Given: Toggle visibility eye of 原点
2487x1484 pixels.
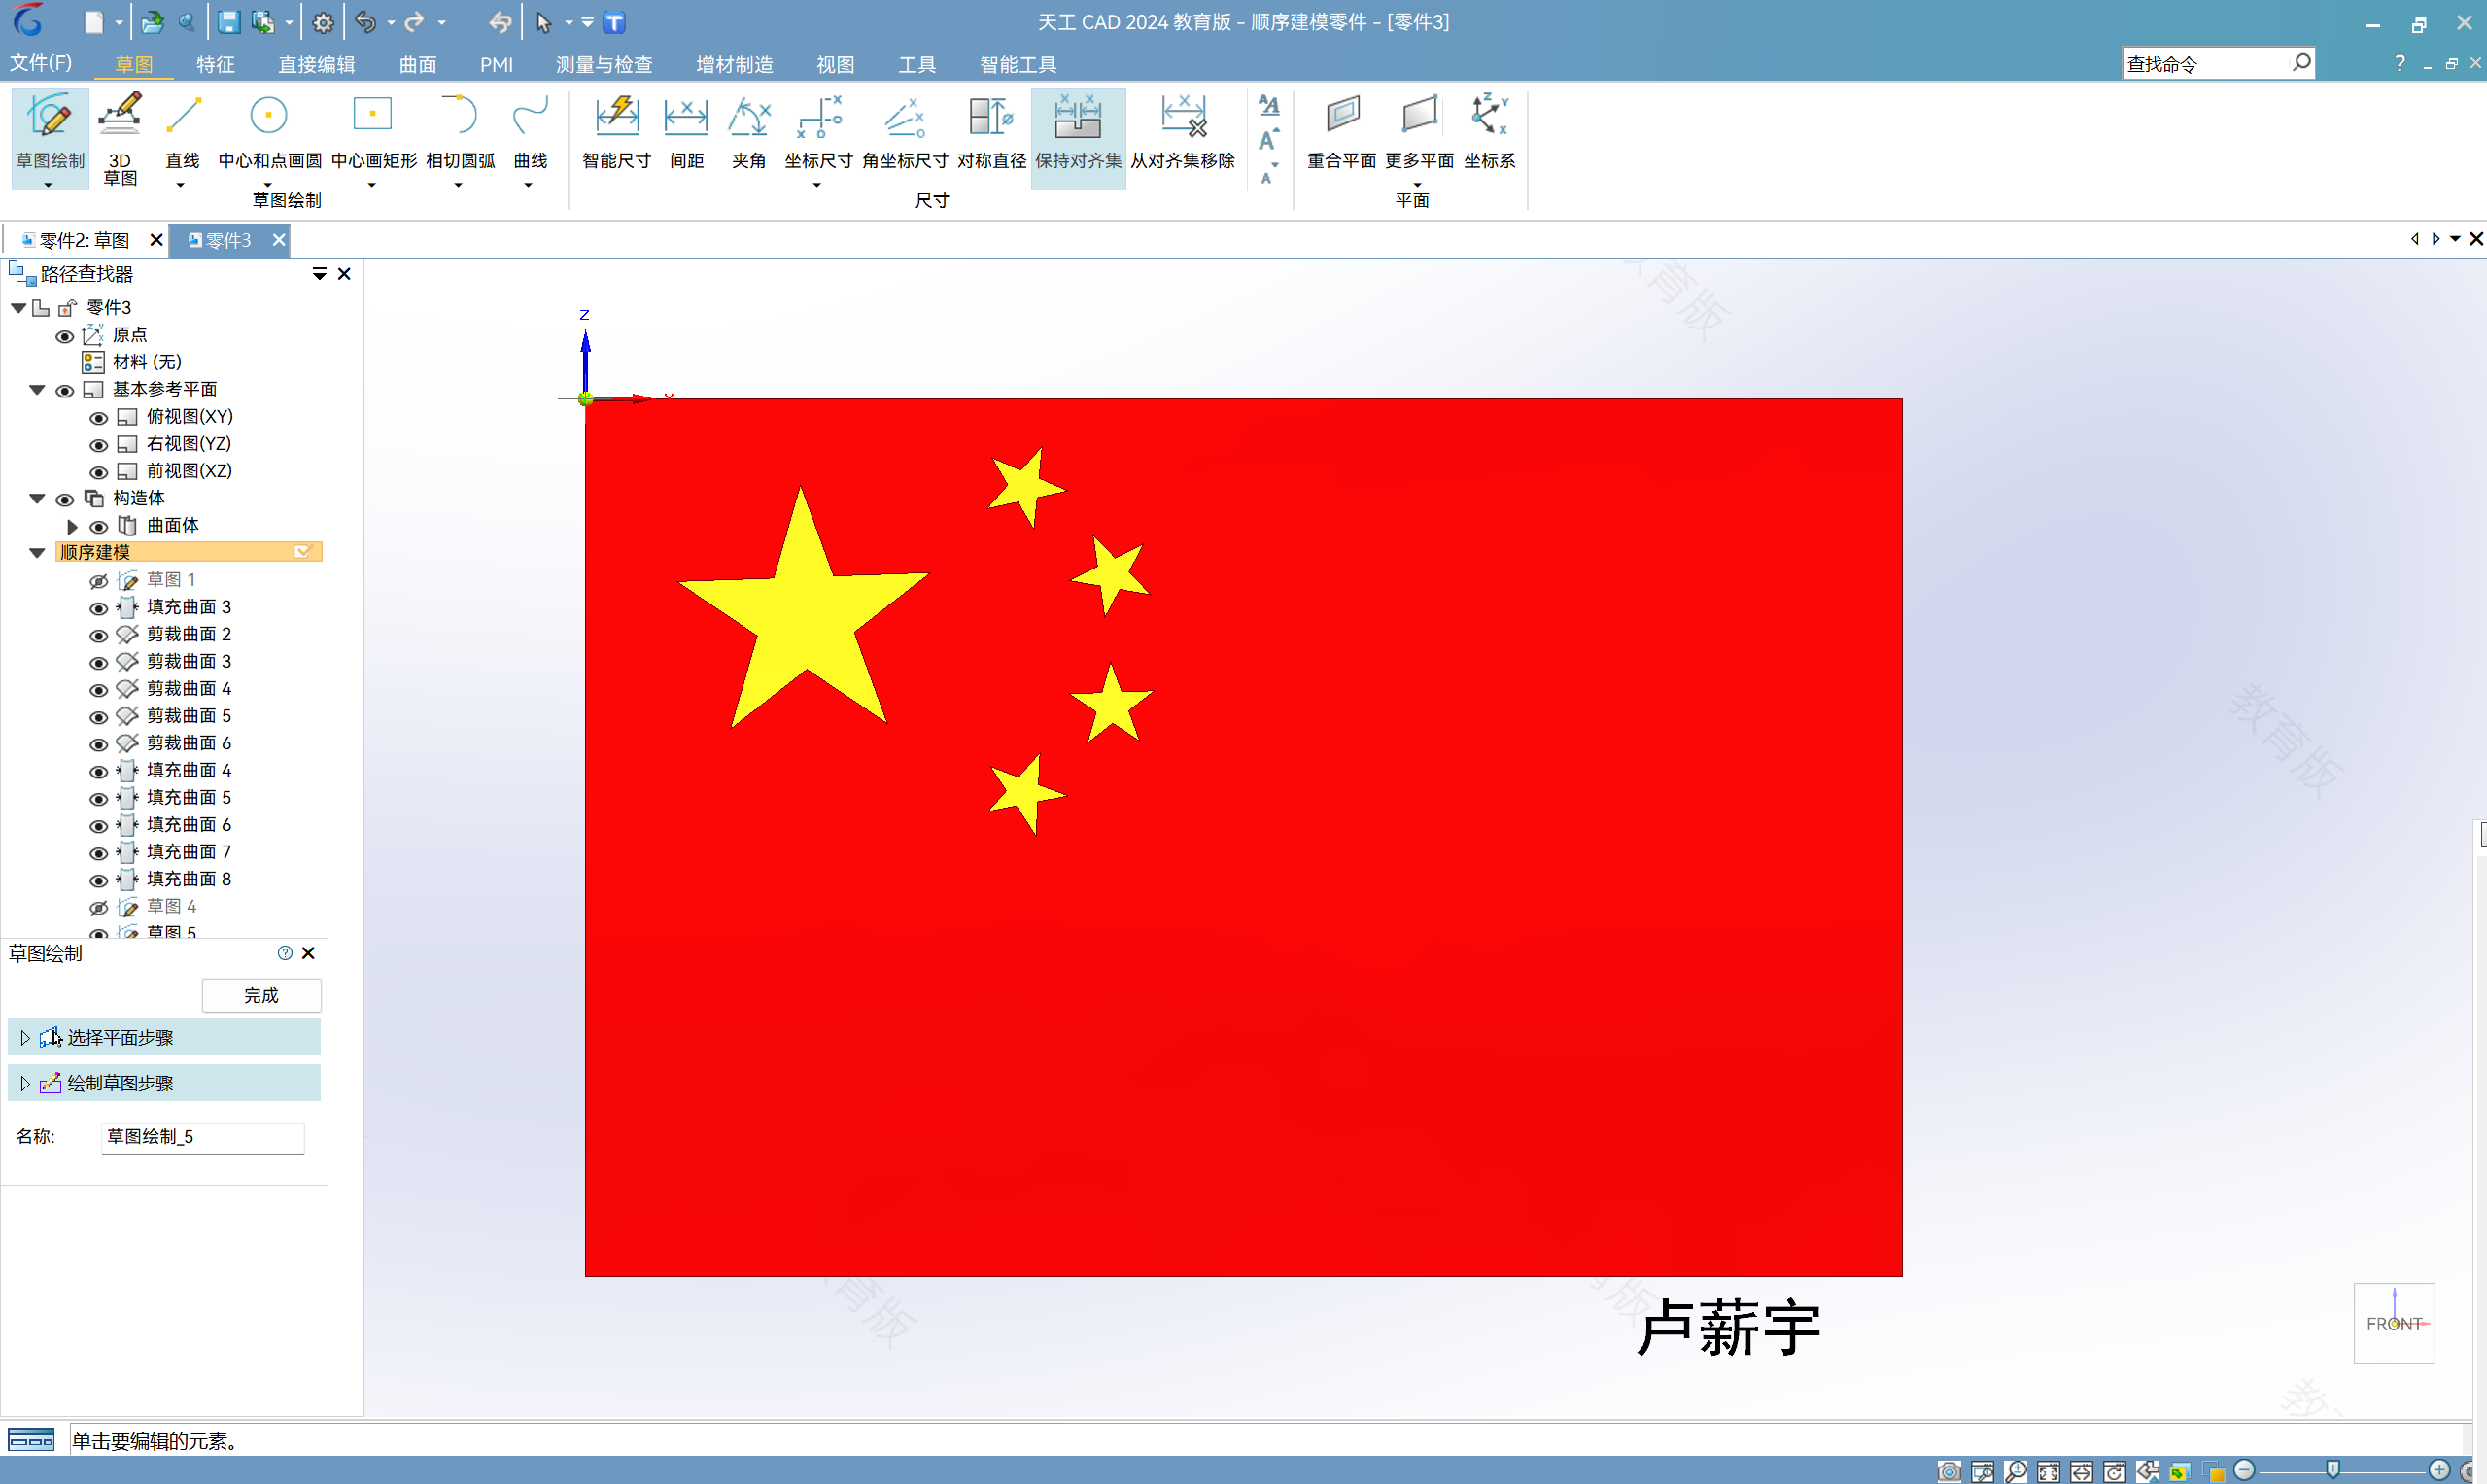Looking at the screenshot, I should [x=64, y=336].
